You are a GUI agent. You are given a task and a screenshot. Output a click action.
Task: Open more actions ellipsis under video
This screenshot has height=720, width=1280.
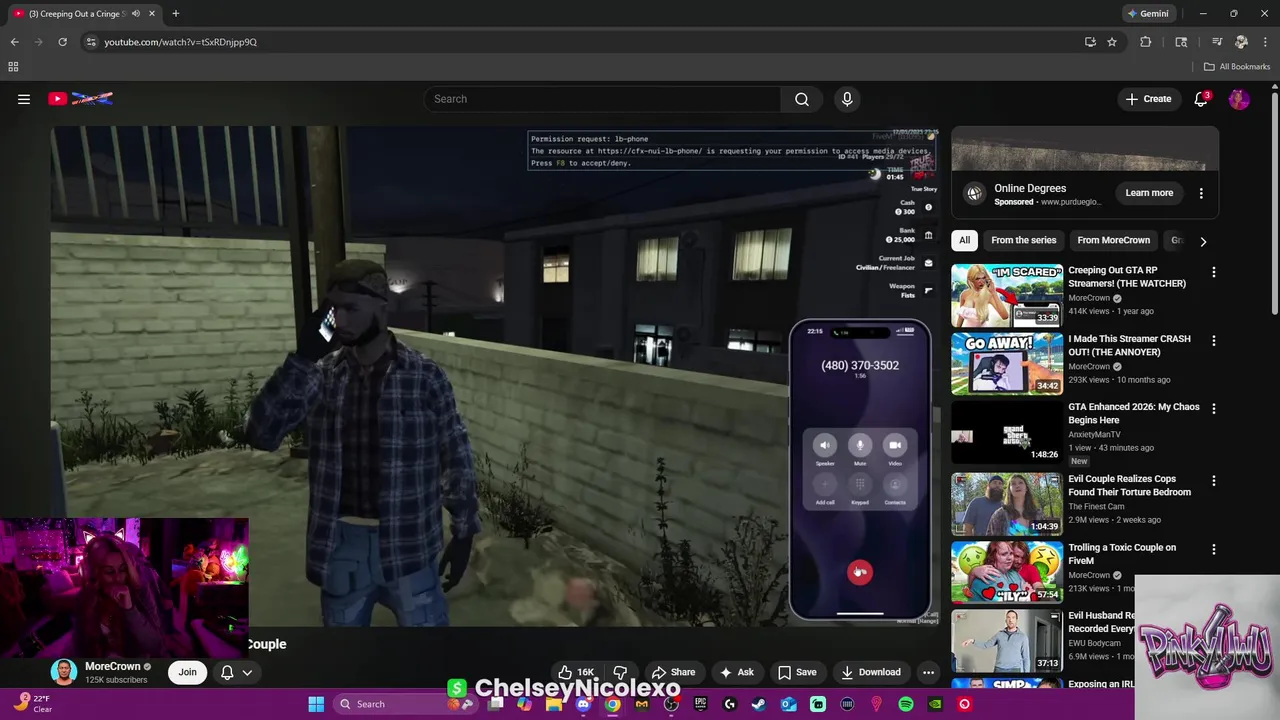click(x=928, y=672)
